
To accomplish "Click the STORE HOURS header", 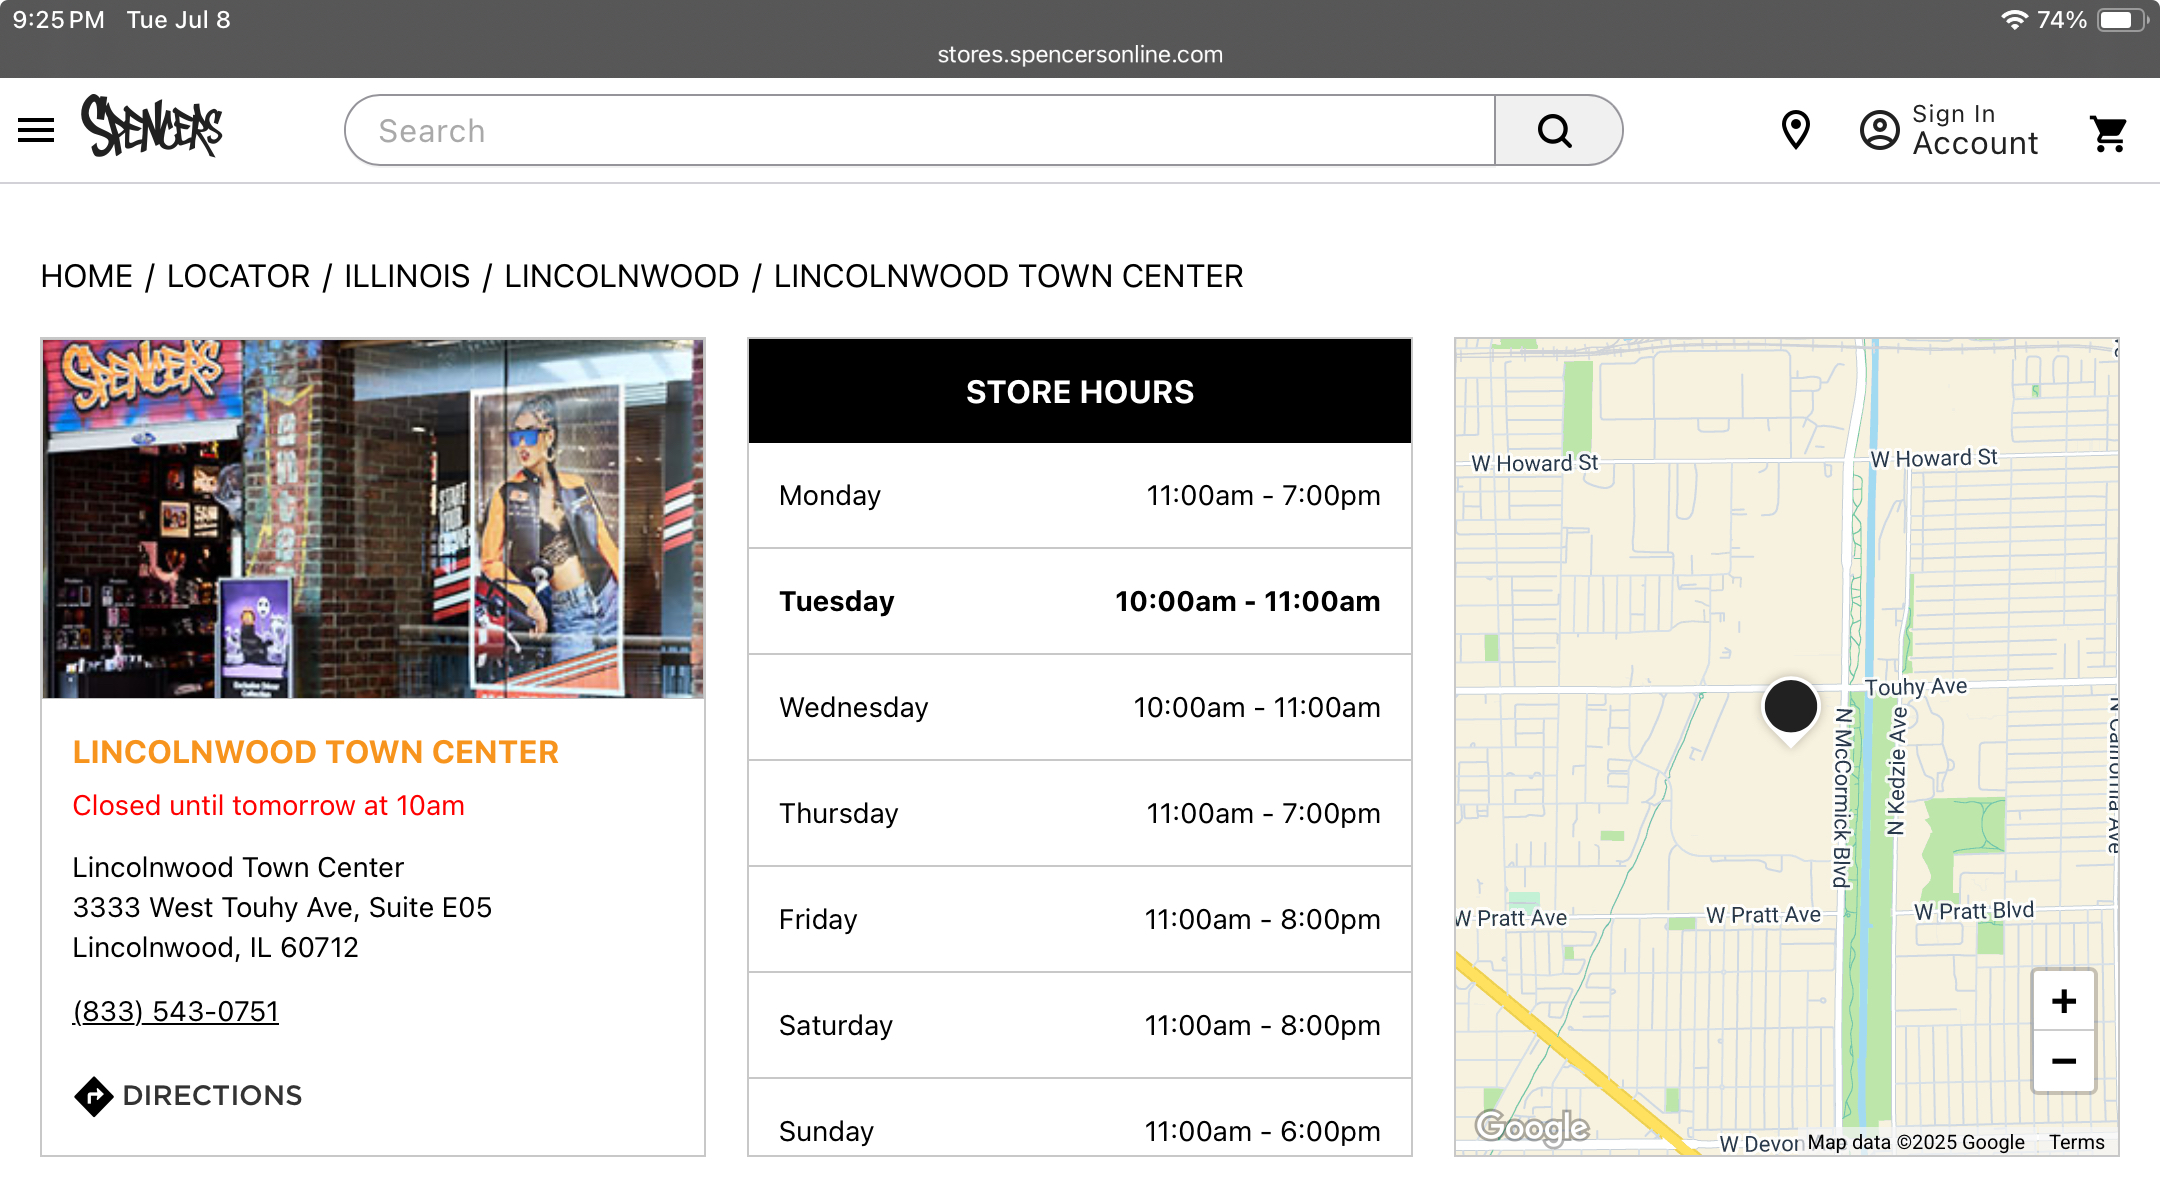I will point(1080,391).
